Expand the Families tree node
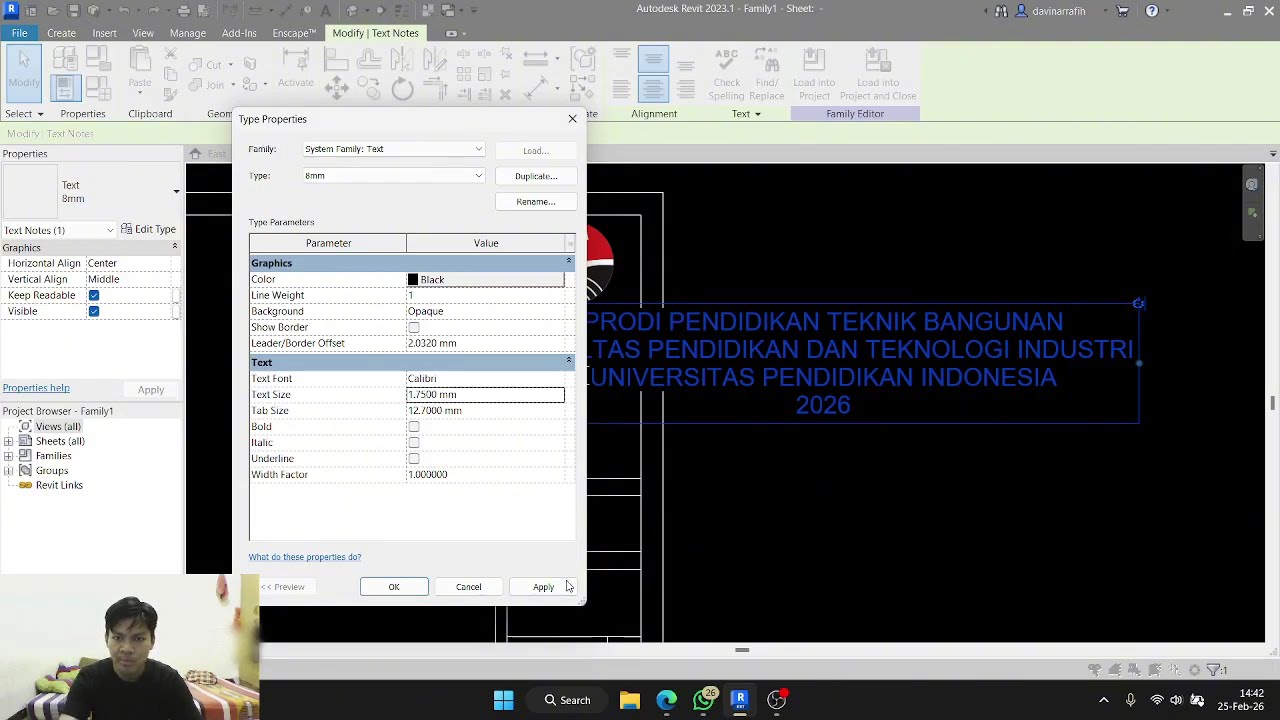The image size is (1280, 720). click(9, 456)
